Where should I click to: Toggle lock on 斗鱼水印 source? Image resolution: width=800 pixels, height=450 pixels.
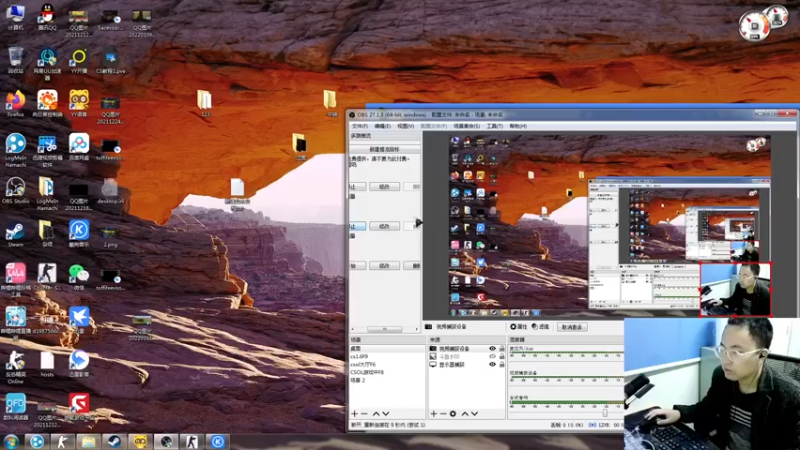[x=502, y=357]
